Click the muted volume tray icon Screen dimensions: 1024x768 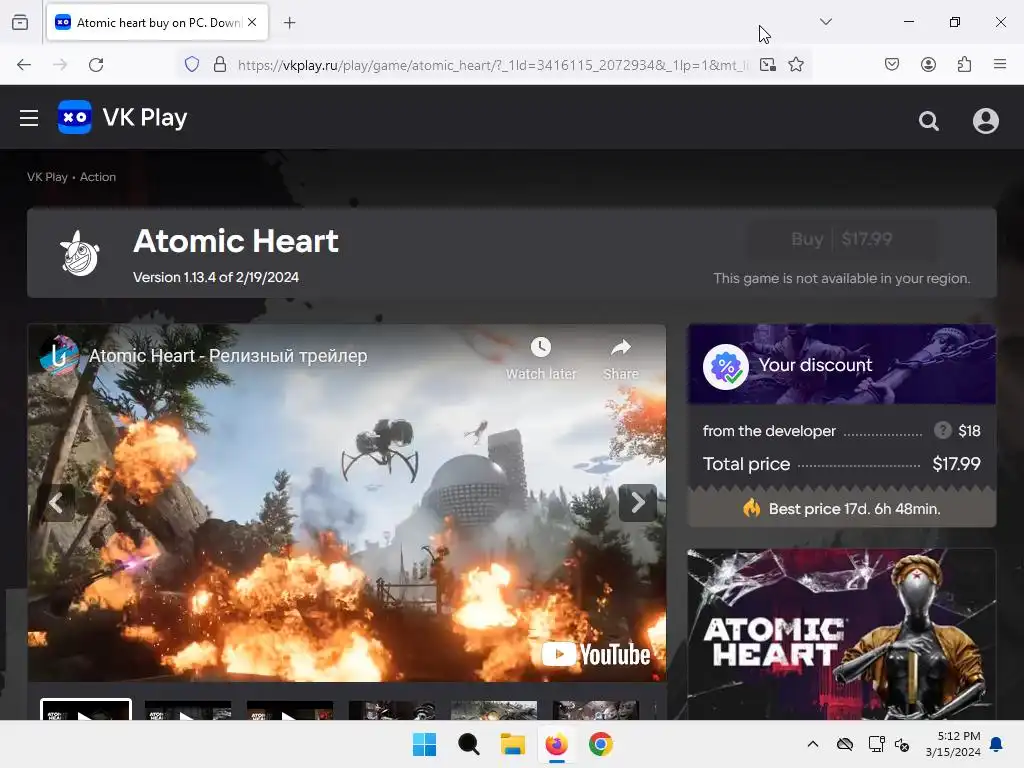(902, 744)
